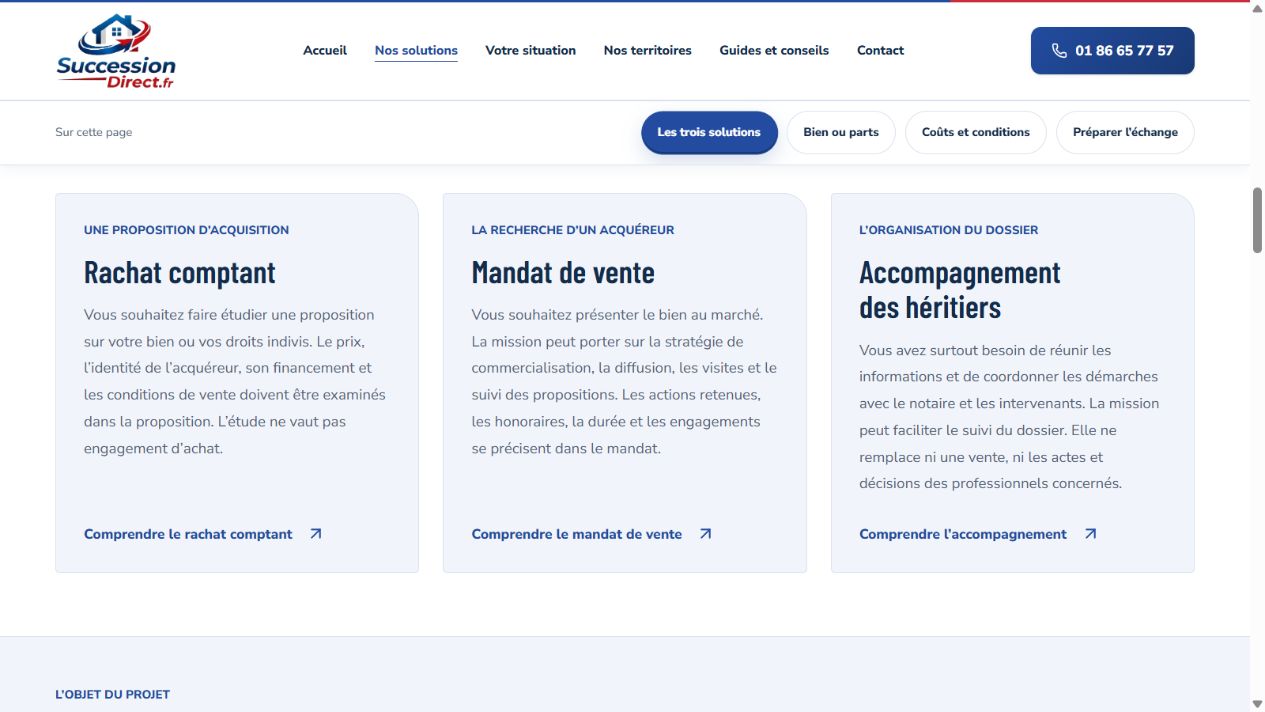Click arrow icon next to rachat comptant link

[316, 534]
